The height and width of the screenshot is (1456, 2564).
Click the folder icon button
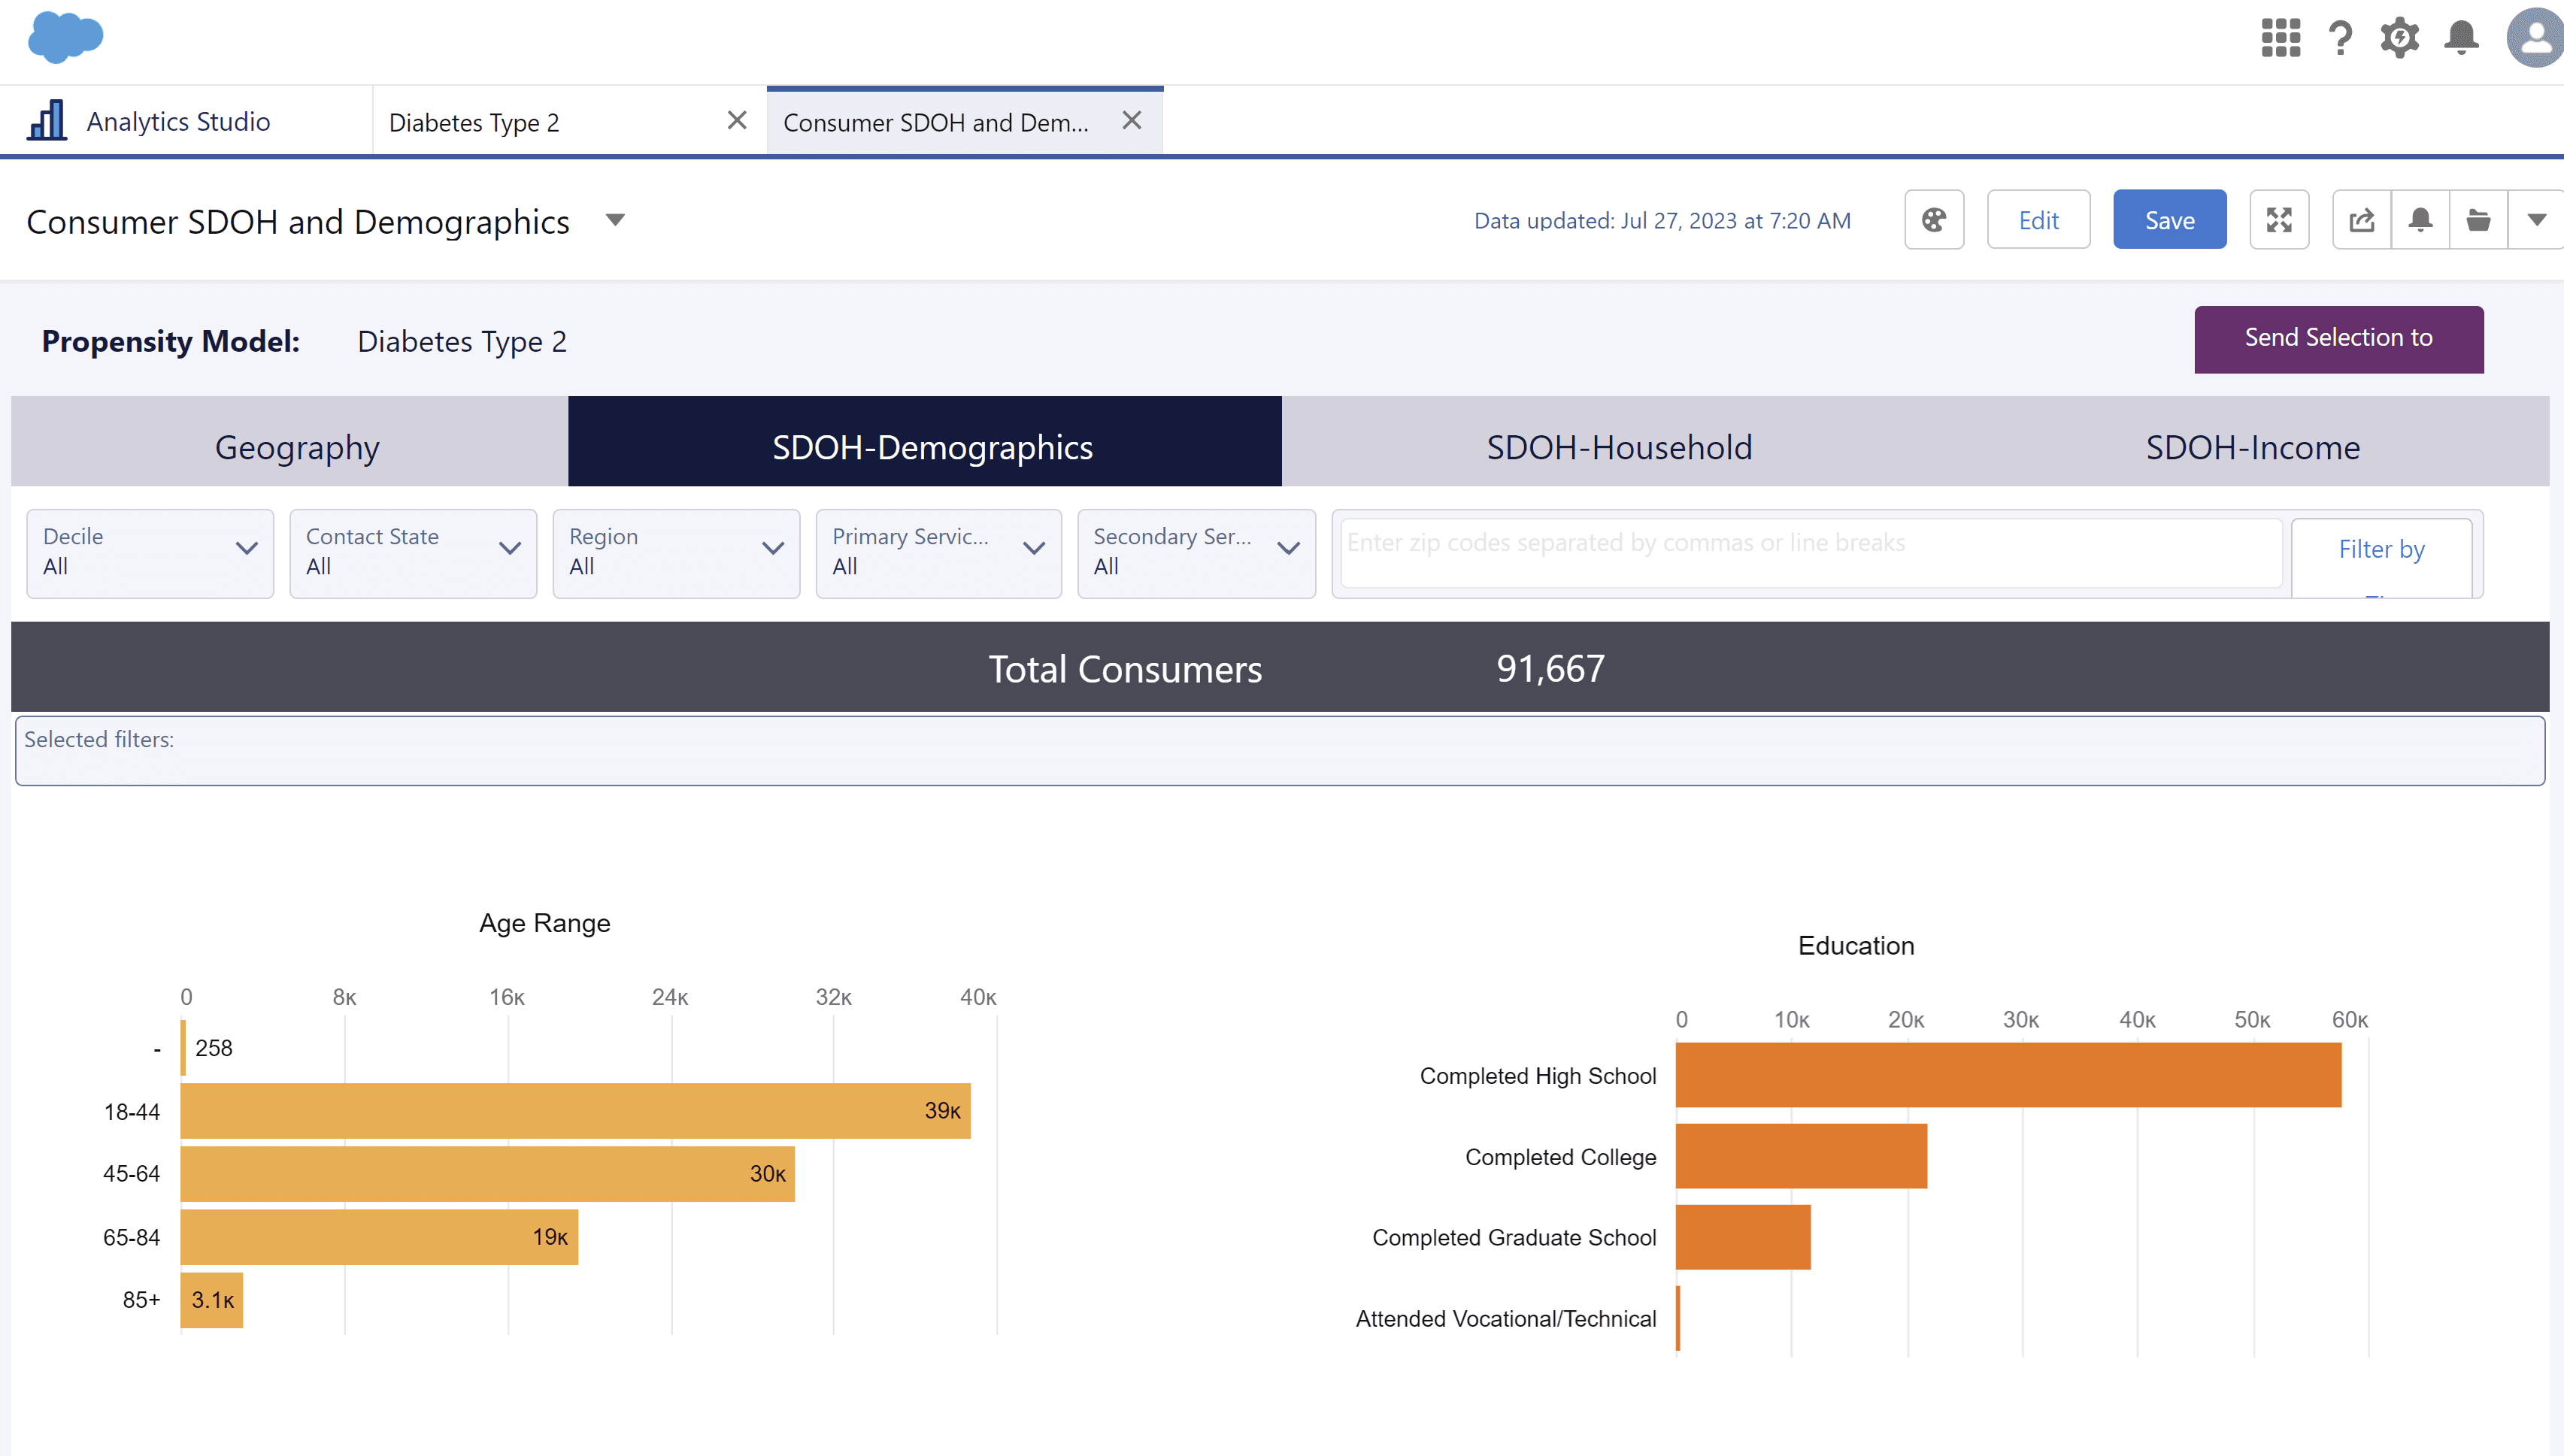point(2478,220)
